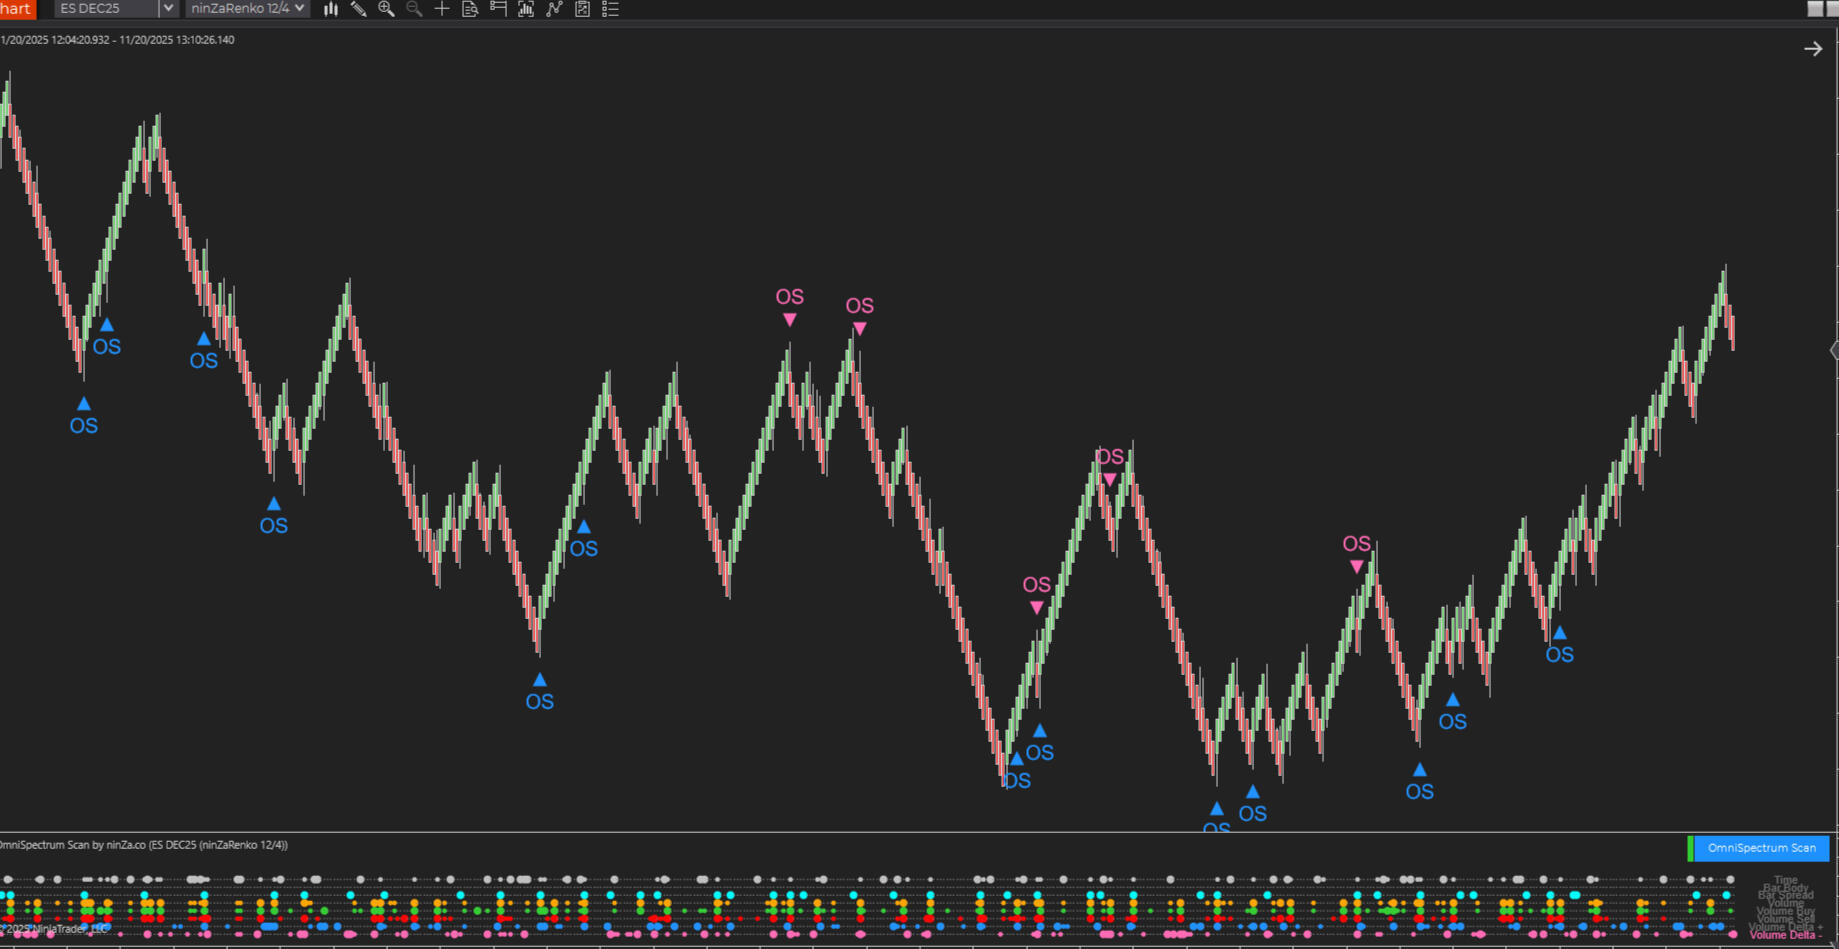Select the Chart tab
The width and height of the screenshot is (1839, 949).
pyautogui.click(x=16, y=9)
